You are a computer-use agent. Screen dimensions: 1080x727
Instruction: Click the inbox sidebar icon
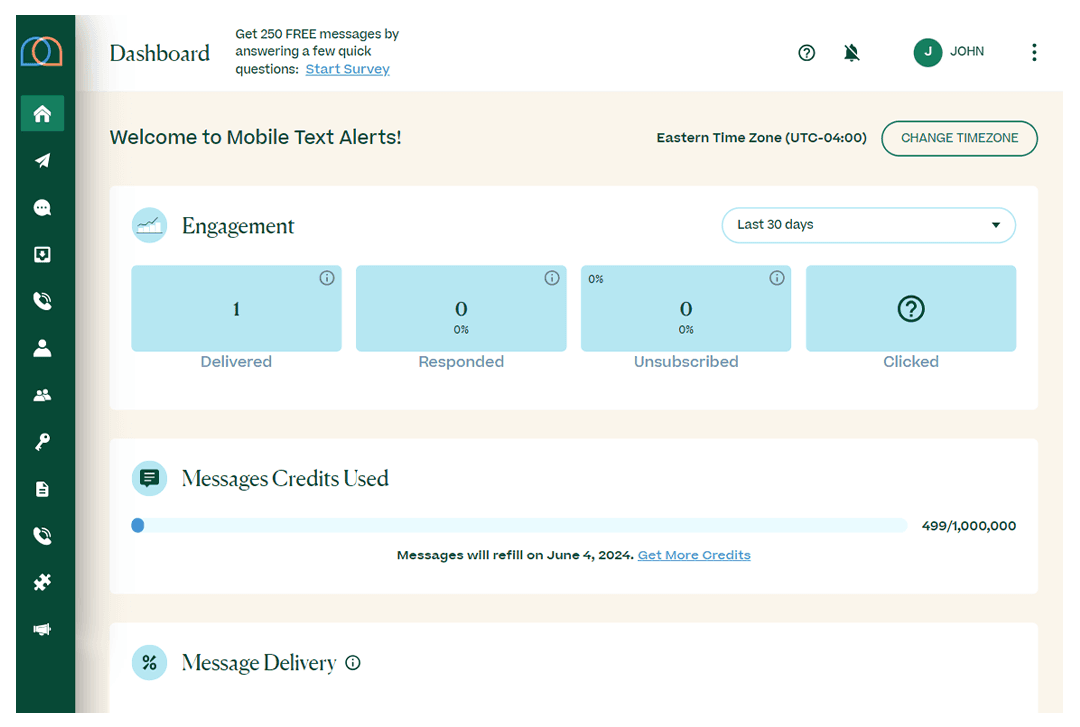42,254
